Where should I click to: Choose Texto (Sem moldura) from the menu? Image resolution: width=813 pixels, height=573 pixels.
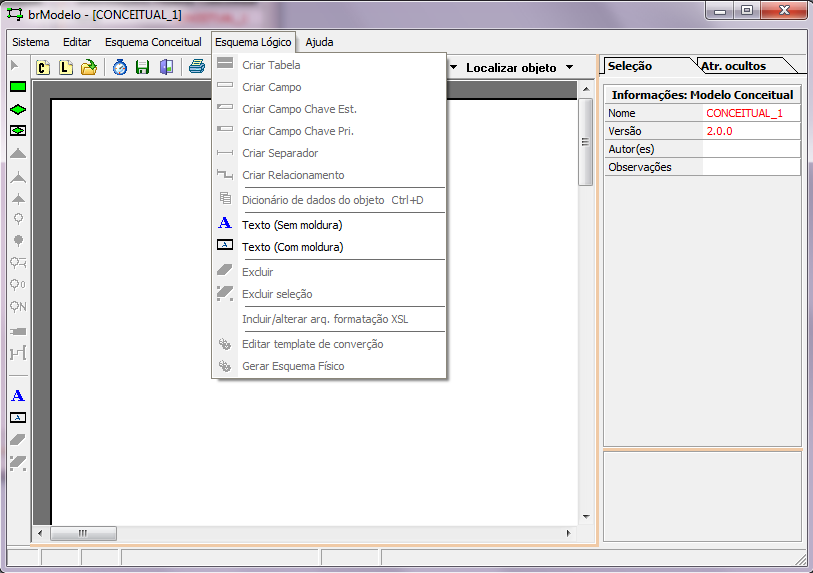tap(292, 225)
